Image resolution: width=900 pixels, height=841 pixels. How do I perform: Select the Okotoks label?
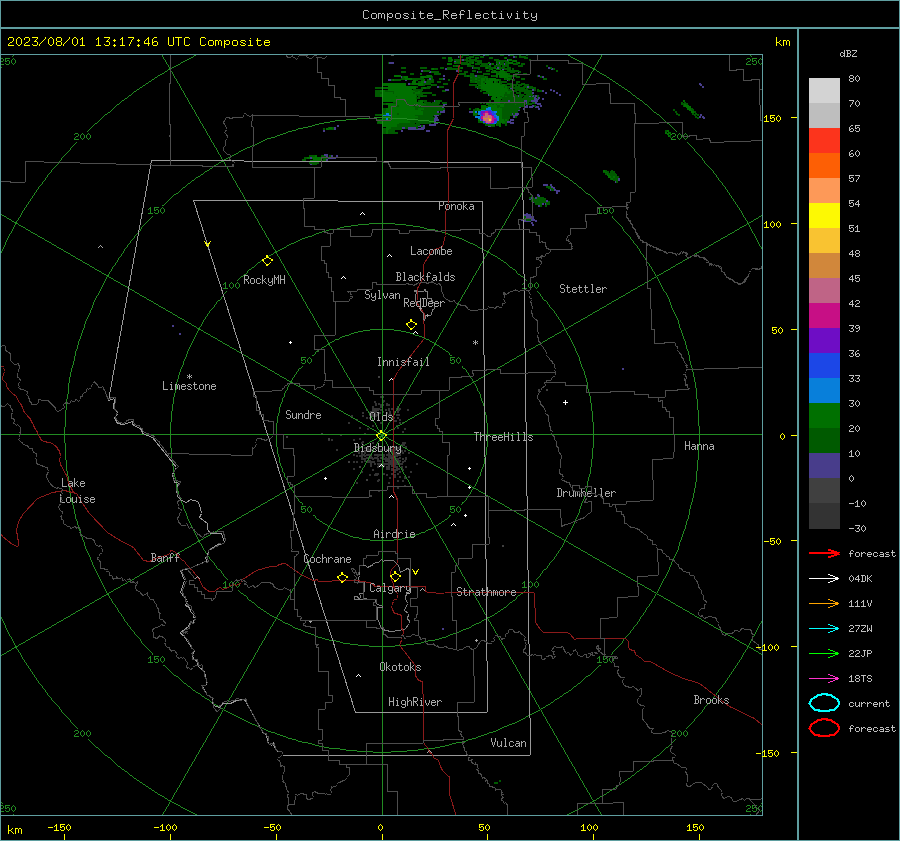click(400, 667)
